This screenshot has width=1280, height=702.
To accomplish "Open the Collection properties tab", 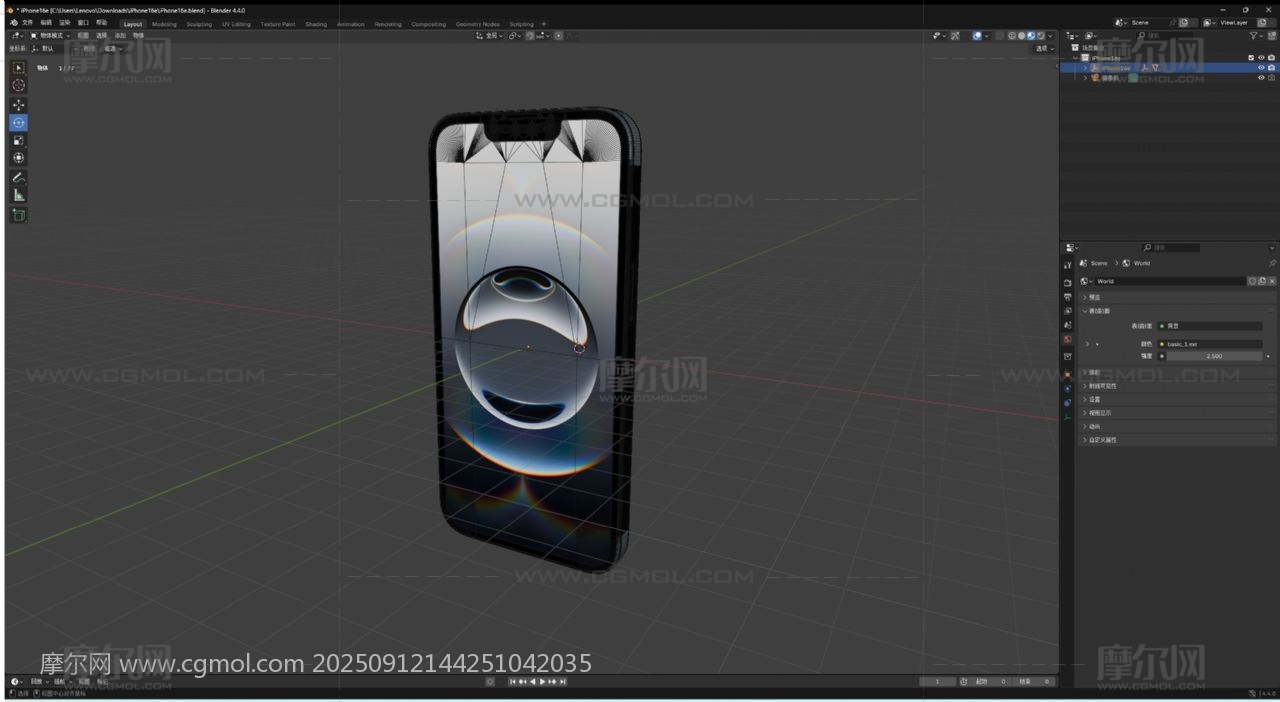I will tap(1068, 356).
